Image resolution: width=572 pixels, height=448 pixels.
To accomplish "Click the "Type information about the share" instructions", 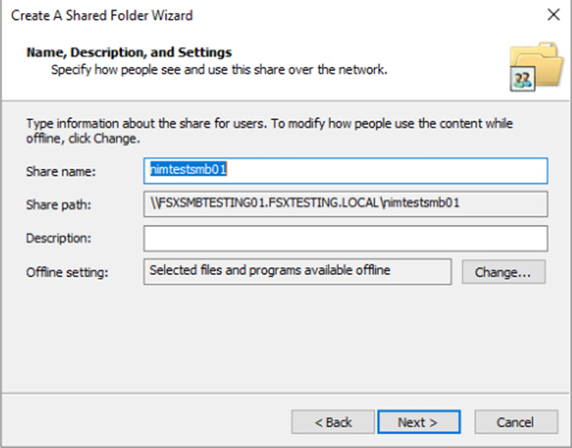I will point(269,131).
